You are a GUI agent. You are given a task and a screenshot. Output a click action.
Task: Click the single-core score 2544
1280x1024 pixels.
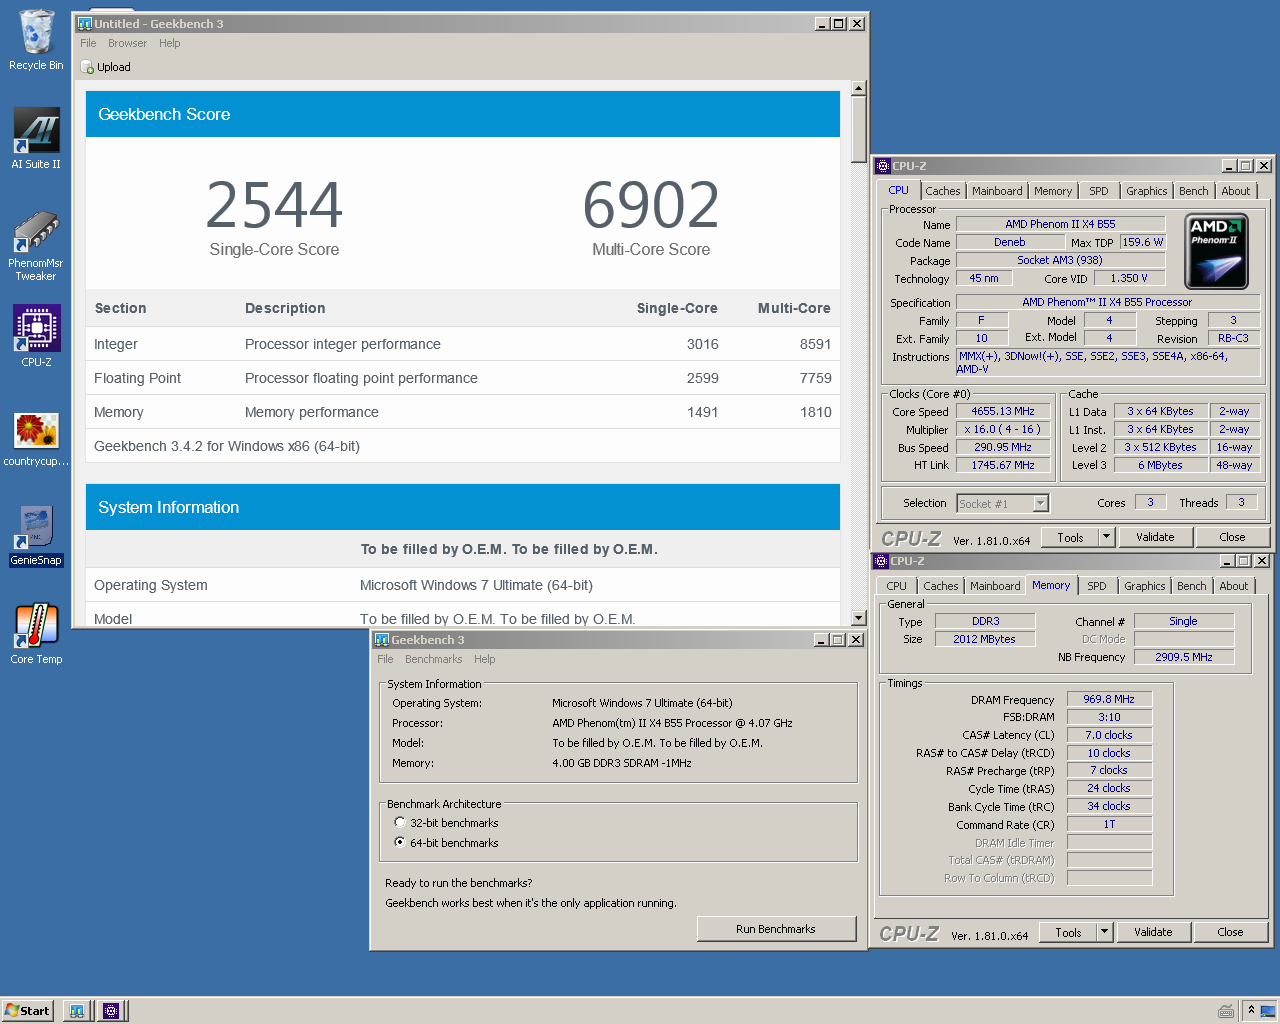coord(274,204)
